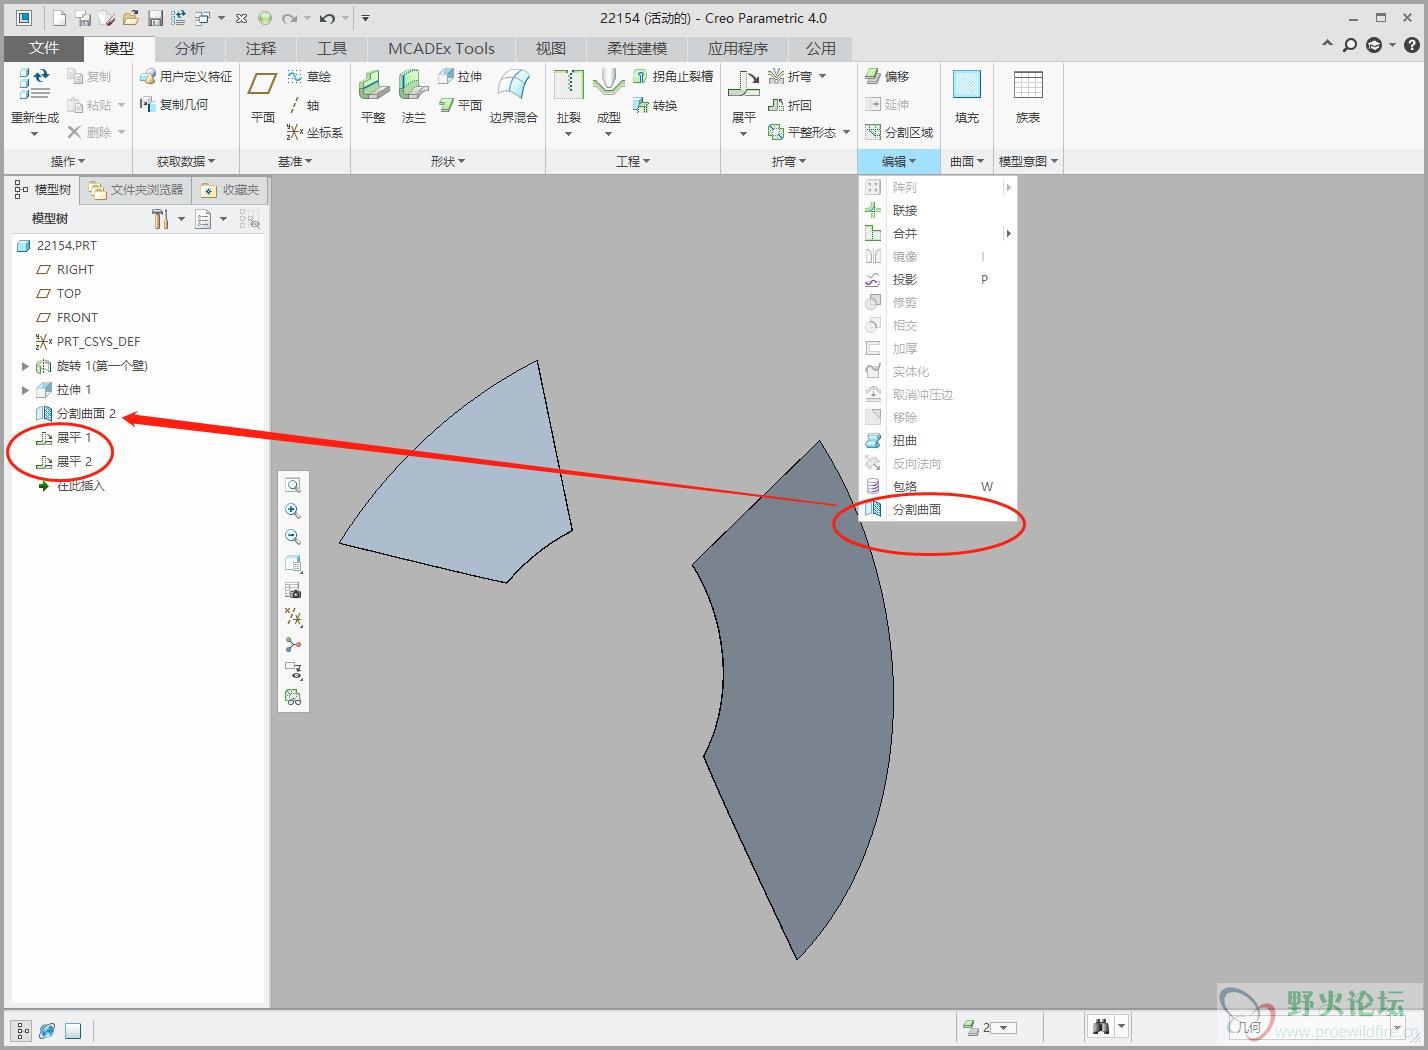
Task: Open the MCADEx Tools tab
Action: click(x=441, y=48)
